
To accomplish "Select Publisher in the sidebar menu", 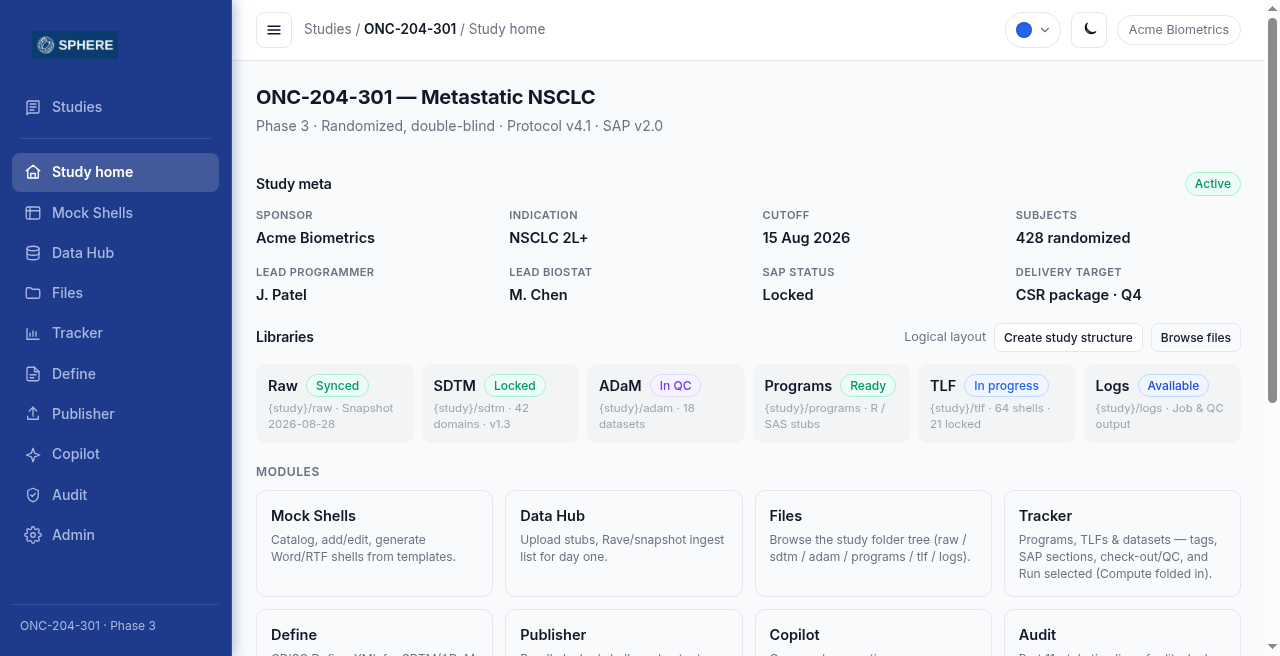I will click(x=115, y=414).
